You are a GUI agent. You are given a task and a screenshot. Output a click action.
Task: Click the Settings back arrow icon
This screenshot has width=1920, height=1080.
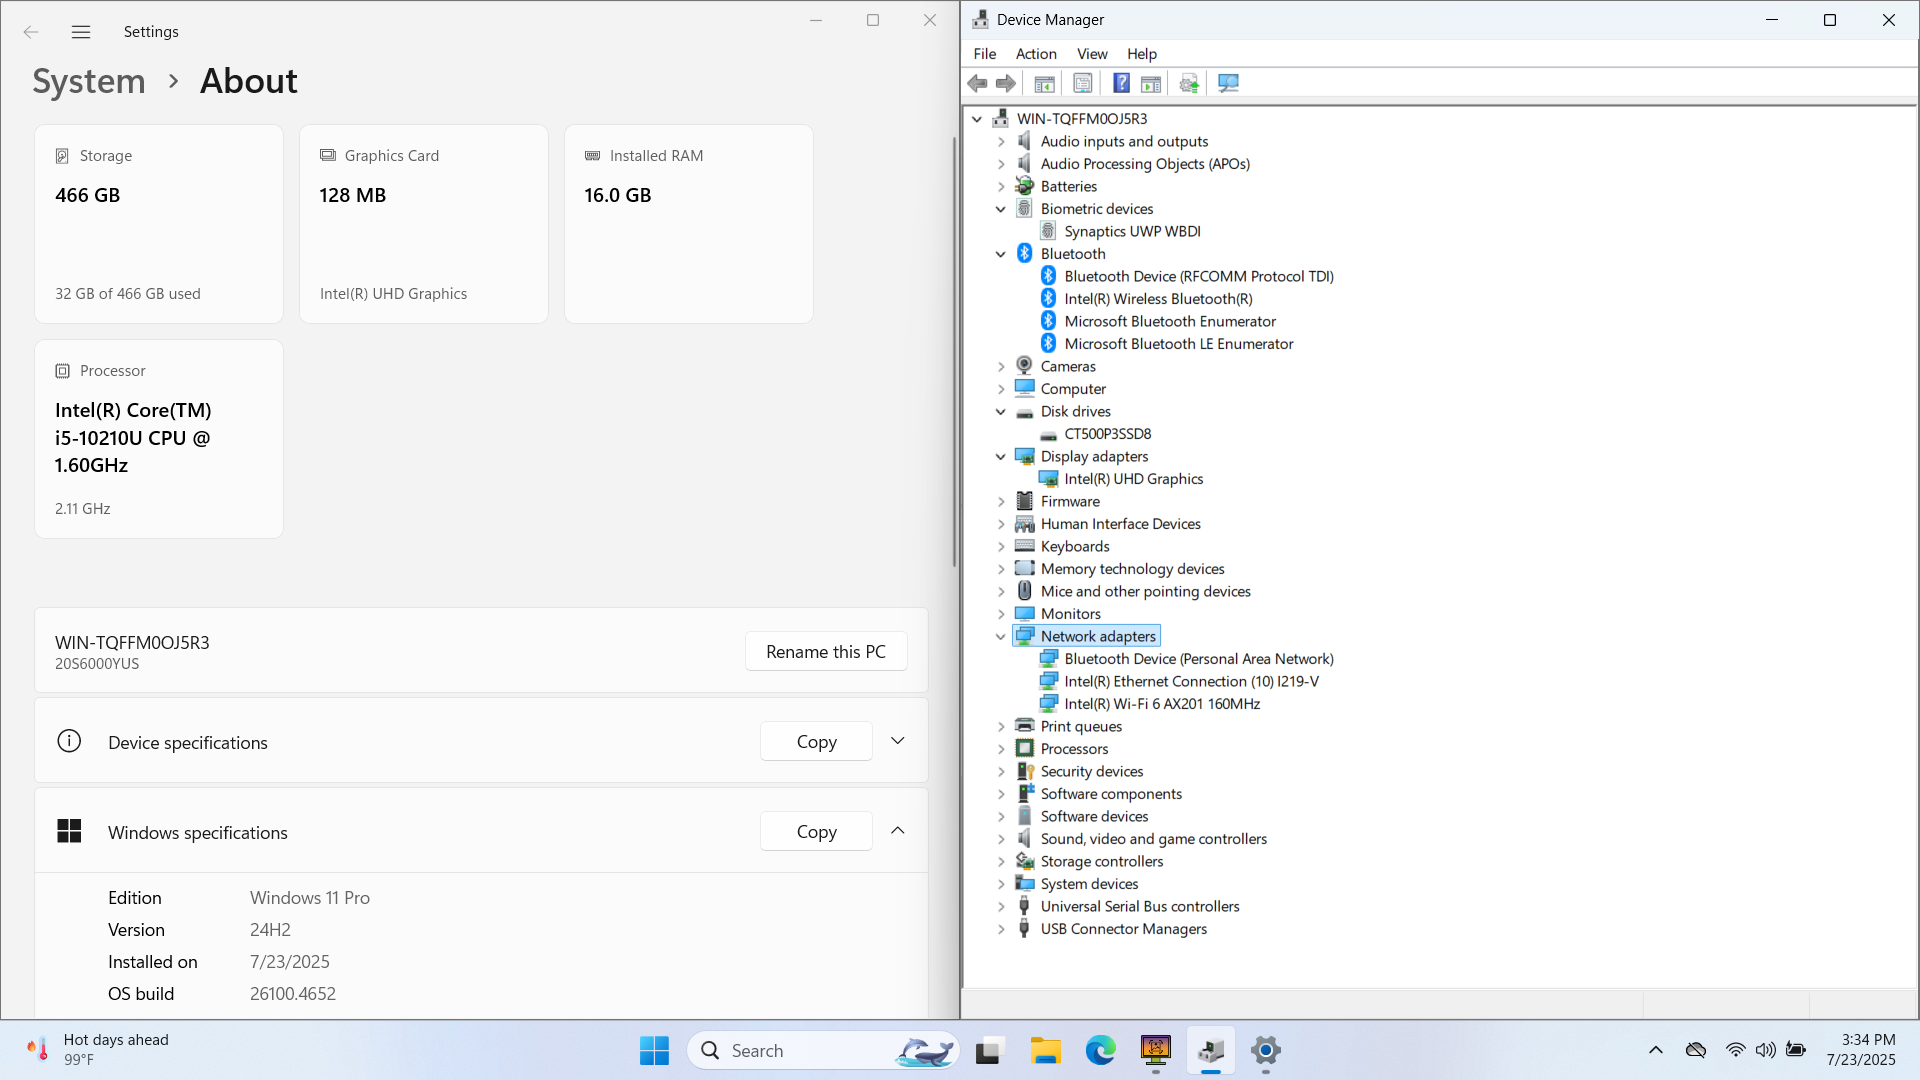point(31,32)
